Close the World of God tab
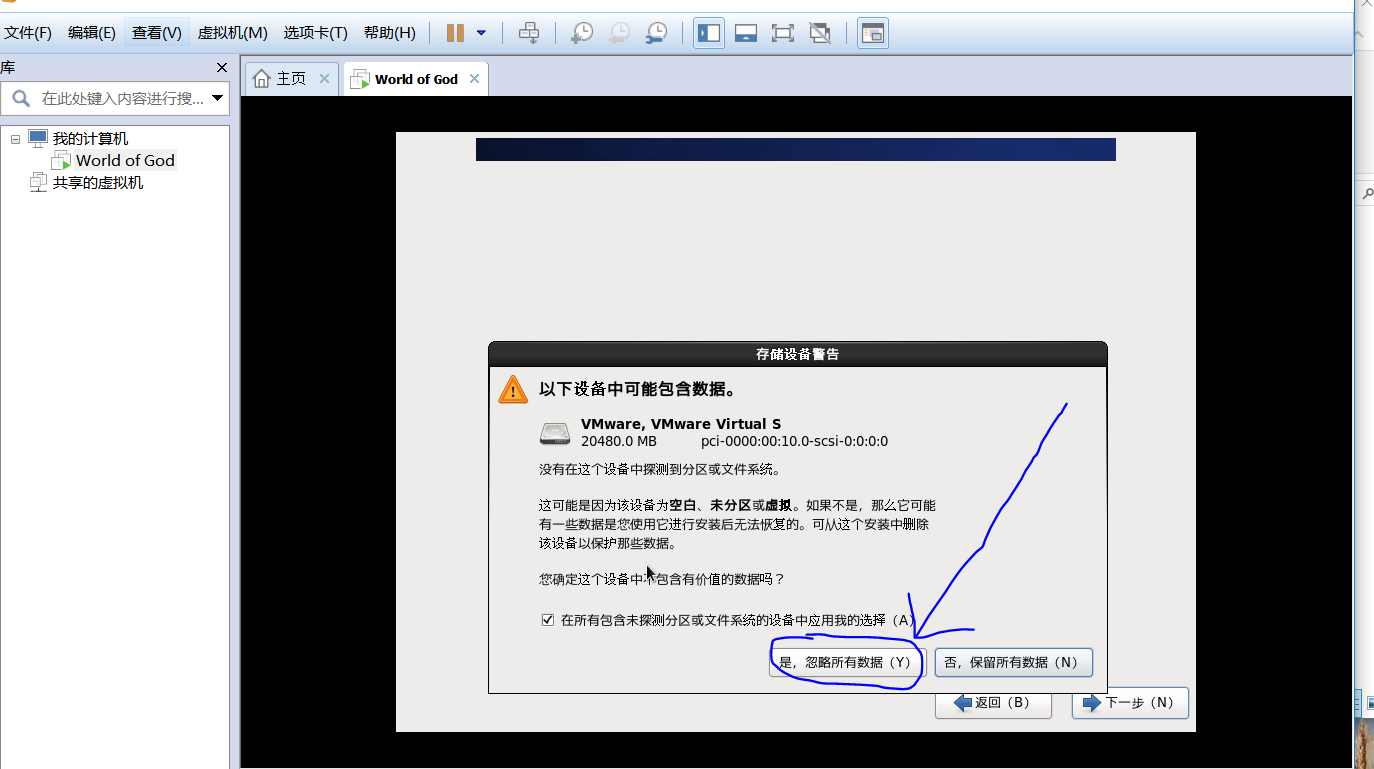1374x769 pixels. pos(474,79)
